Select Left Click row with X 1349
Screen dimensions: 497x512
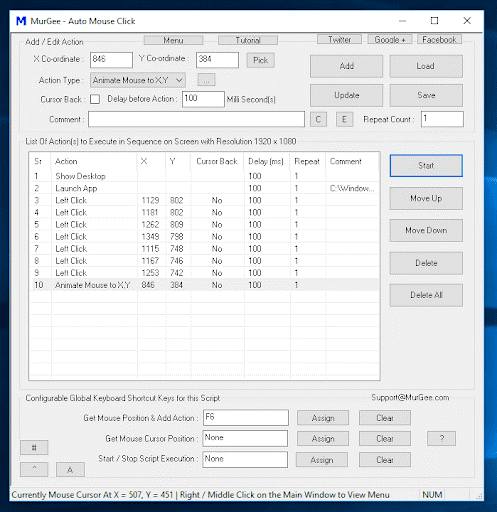204,237
